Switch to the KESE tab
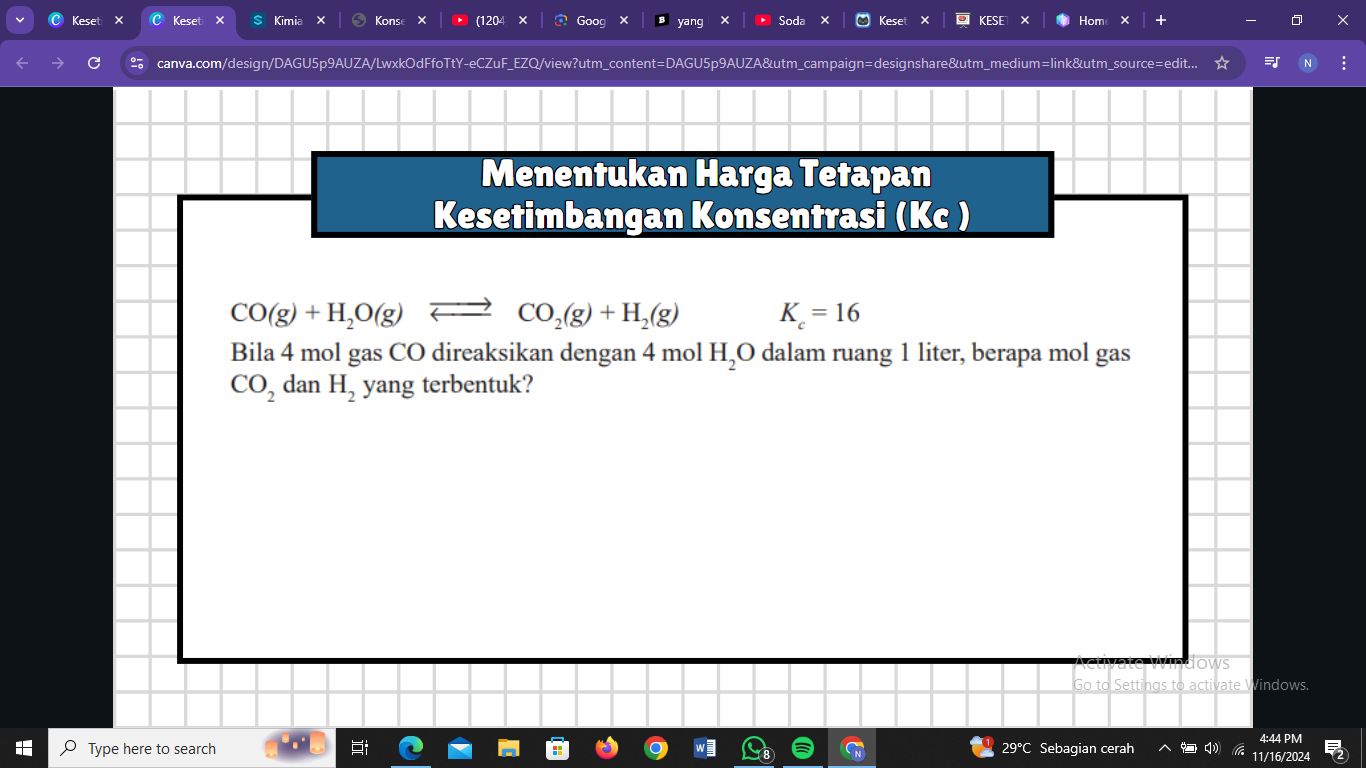 point(995,20)
